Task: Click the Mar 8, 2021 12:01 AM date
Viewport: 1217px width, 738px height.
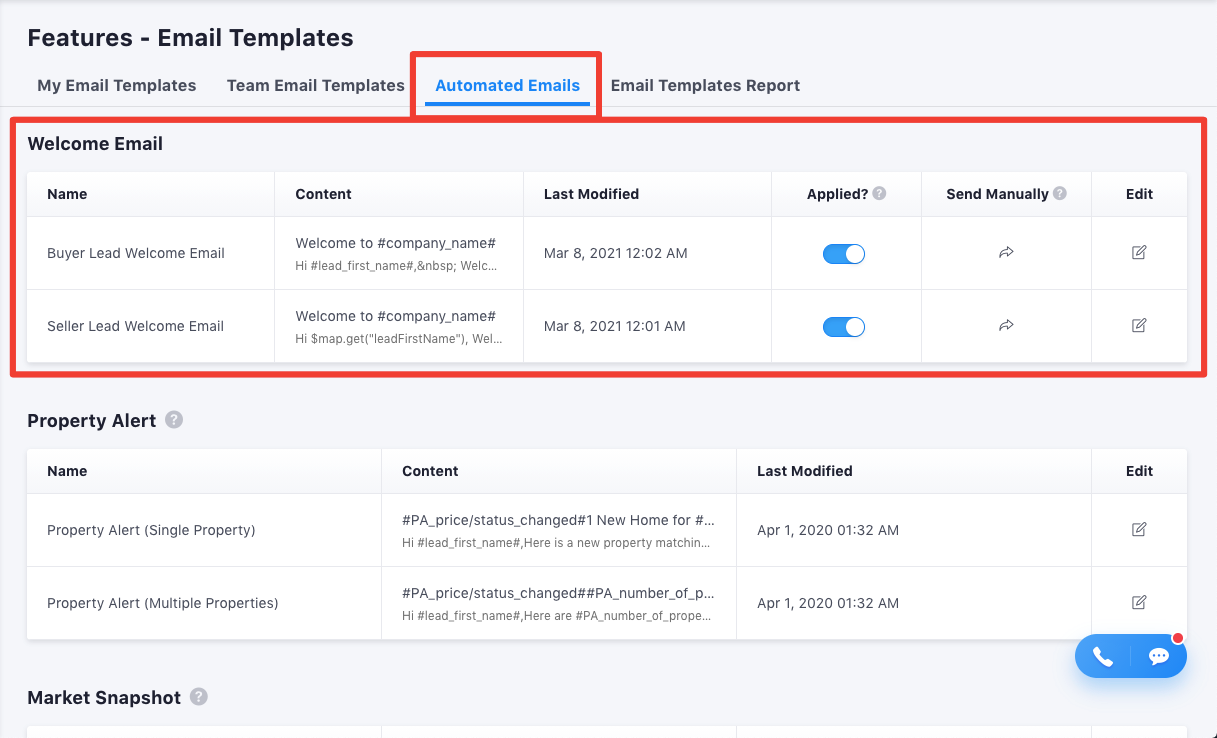Action: pyautogui.click(x=615, y=326)
